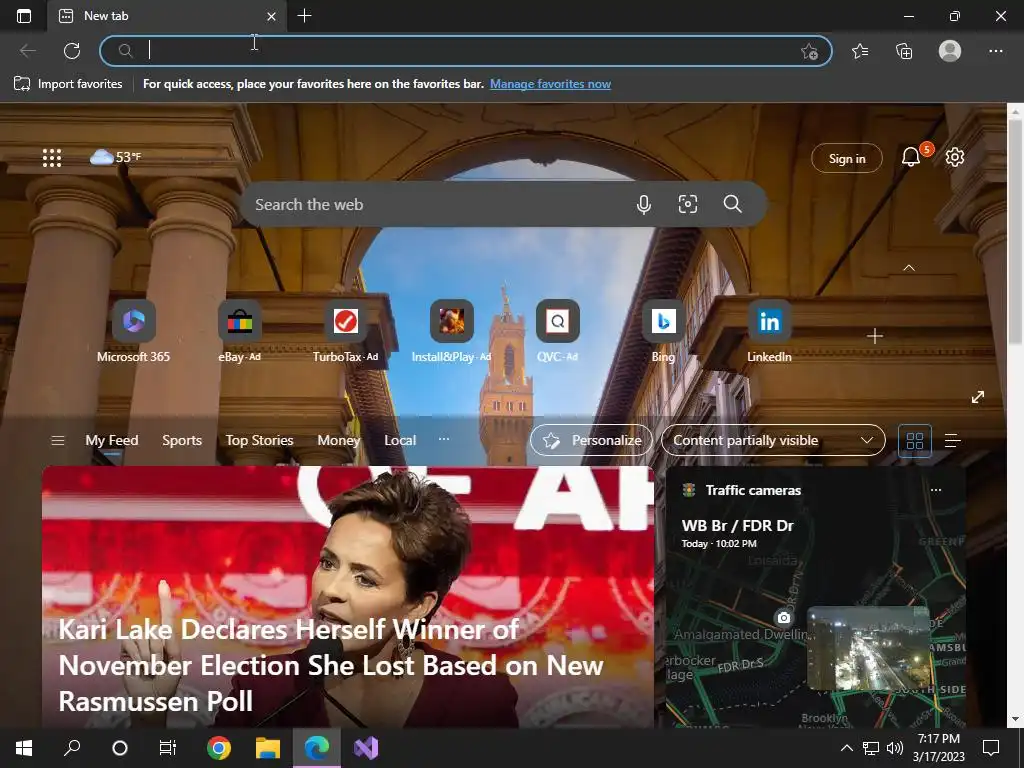Open the LinkedIn quick link
The image size is (1024, 768).
pos(769,332)
